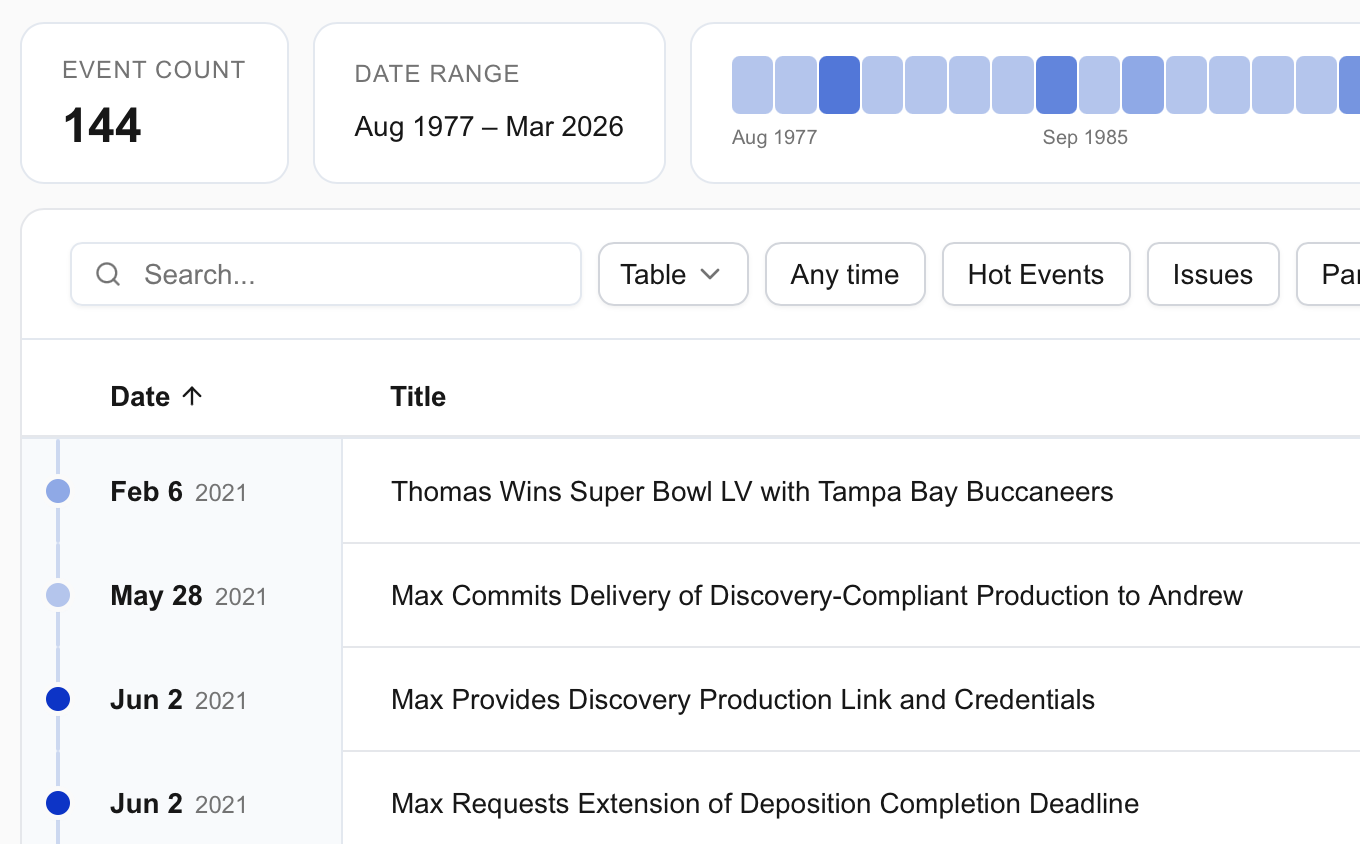Screen dimensions: 1360x844
Task: Click the search magnifier icon
Action: [x=108, y=274]
